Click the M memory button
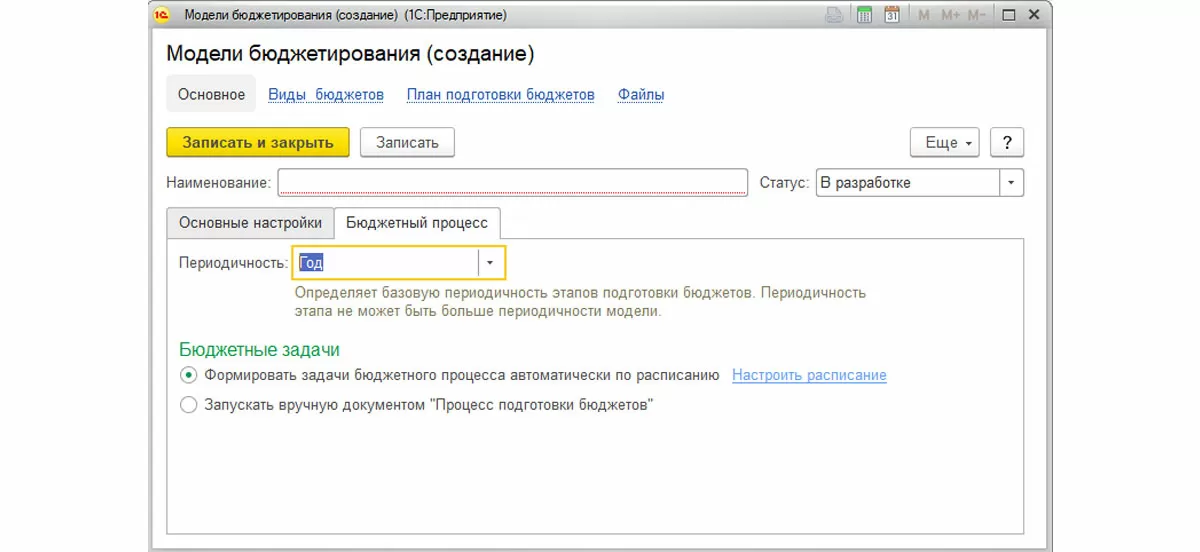 923,15
